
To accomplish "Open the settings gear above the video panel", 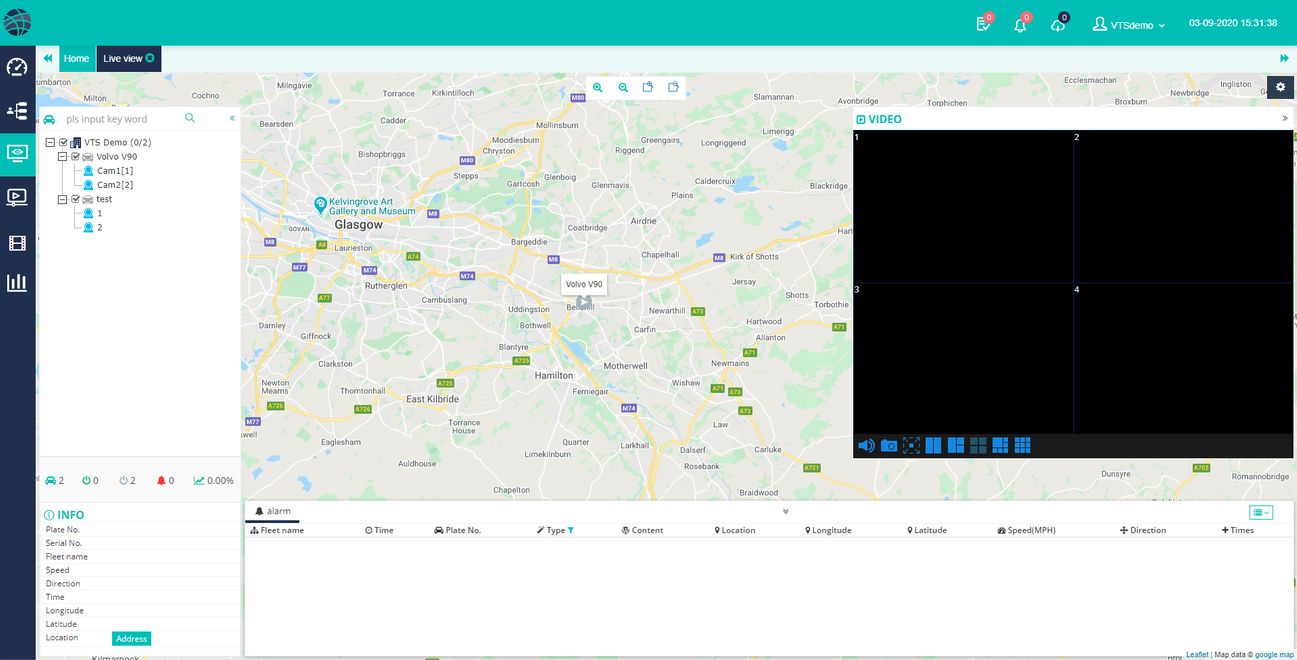I will coord(1280,87).
